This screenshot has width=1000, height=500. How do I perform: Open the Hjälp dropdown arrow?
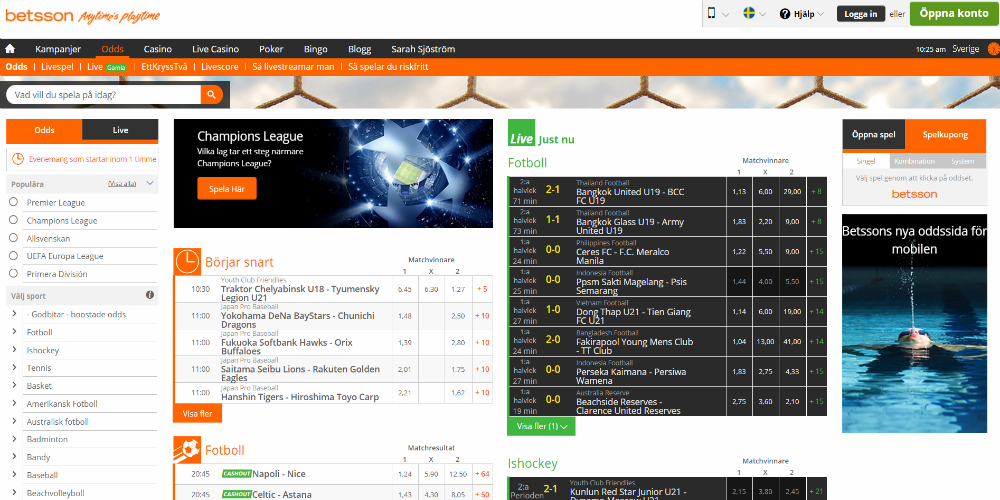[820, 14]
